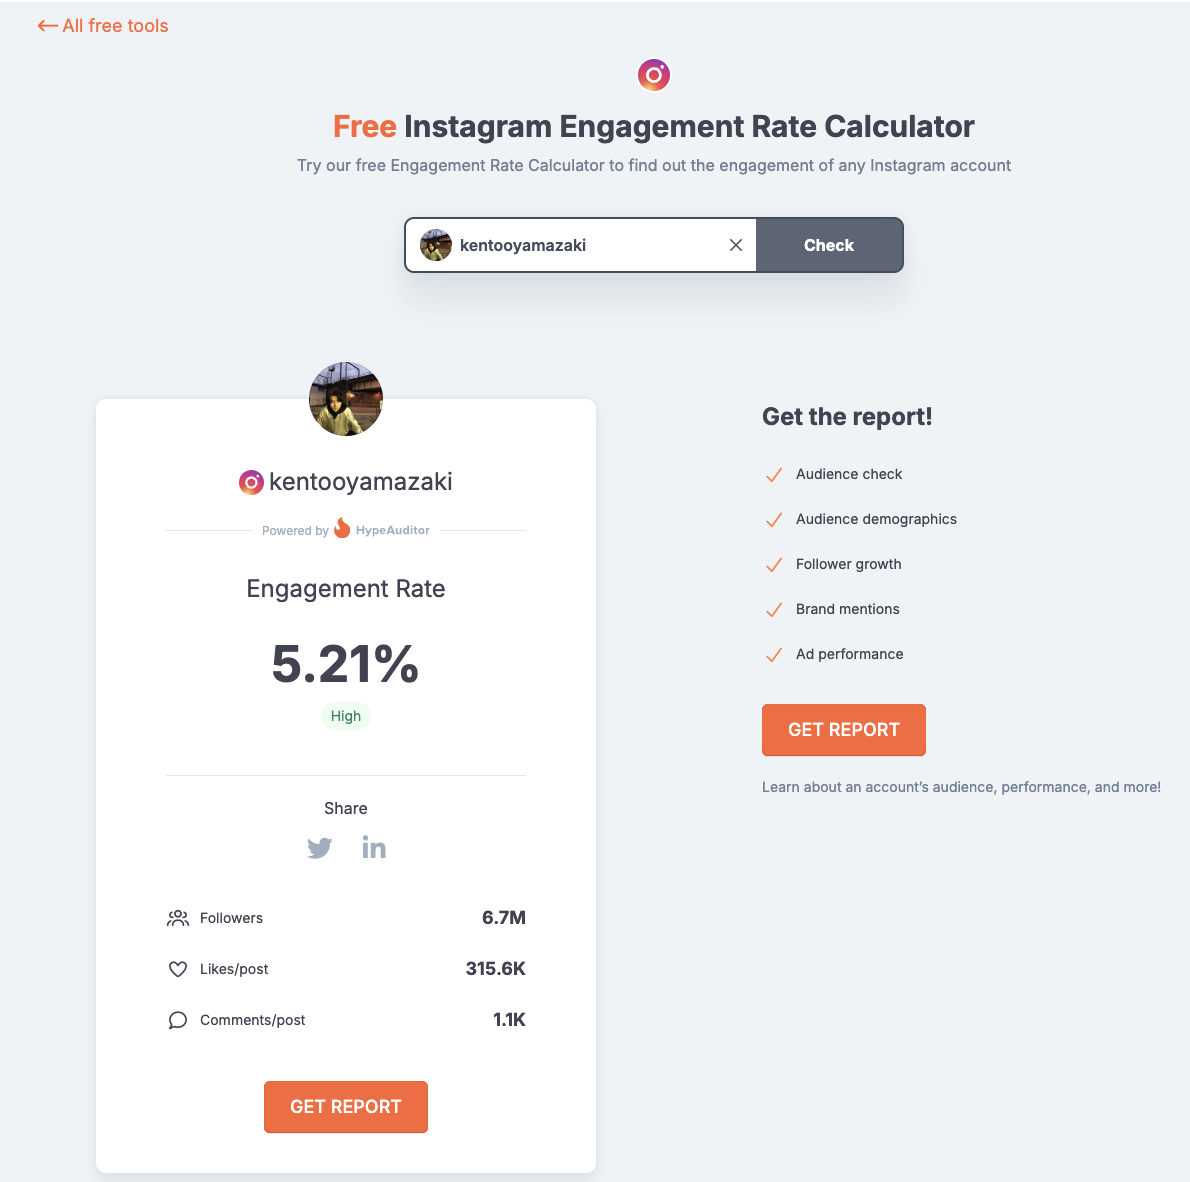The height and width of the screenshot is (1182, 1190).
Task: Click the Audience check checkmark
Action: (773, 475)
